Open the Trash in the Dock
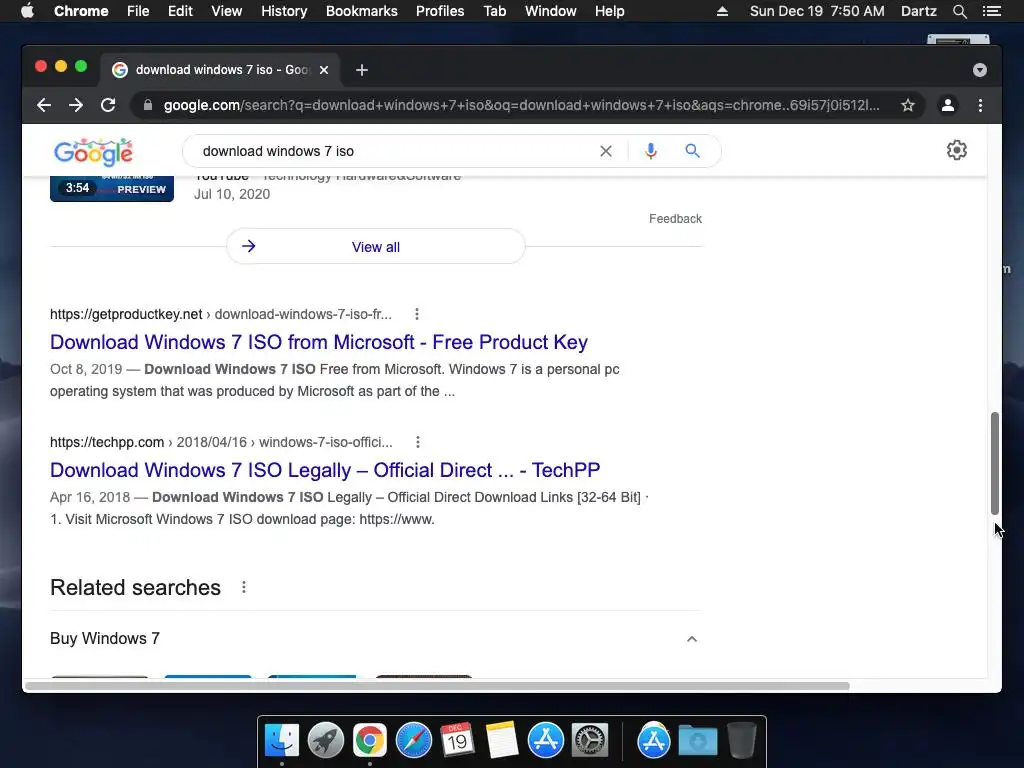The image size is (1024, 768). pyautogui.click(x=742, y=741)
